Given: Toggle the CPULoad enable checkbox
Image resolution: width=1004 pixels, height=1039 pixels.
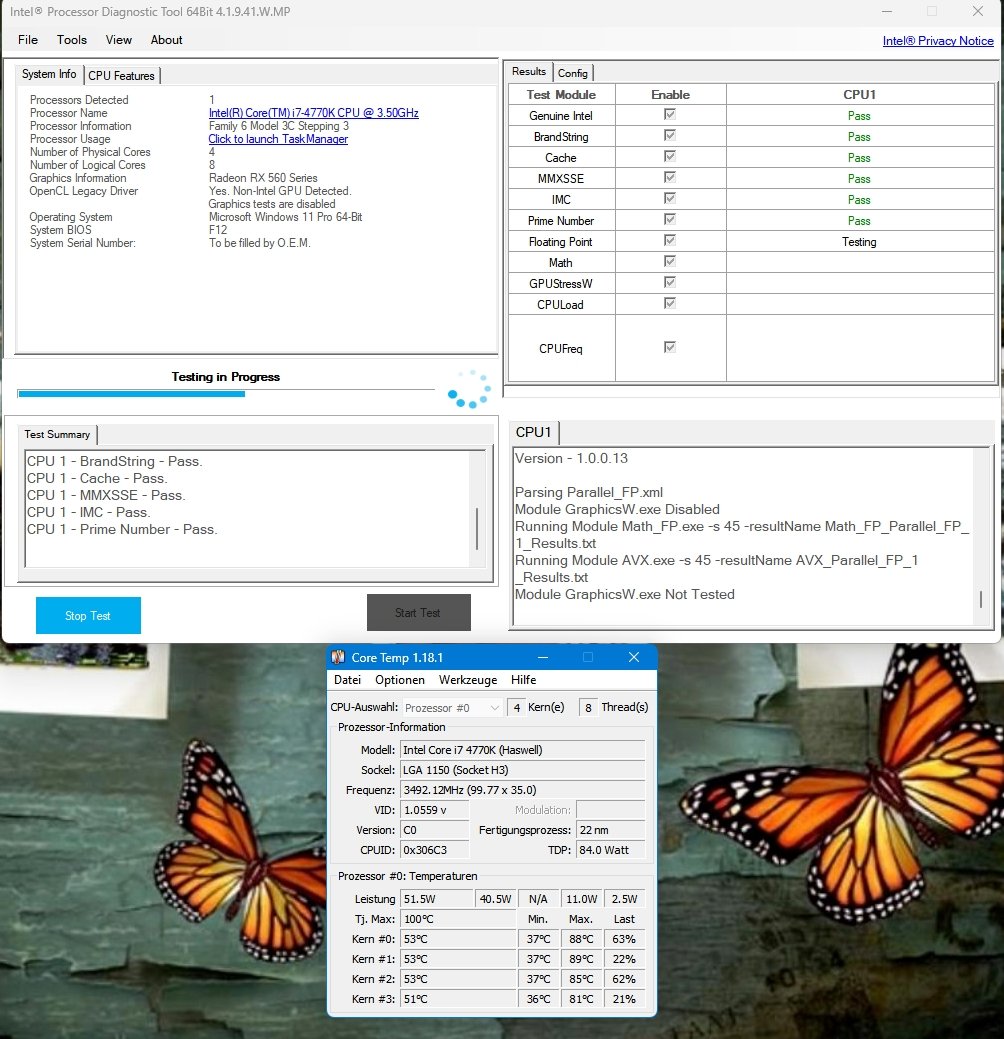Looking at the screenshot, I should point(670,303).
